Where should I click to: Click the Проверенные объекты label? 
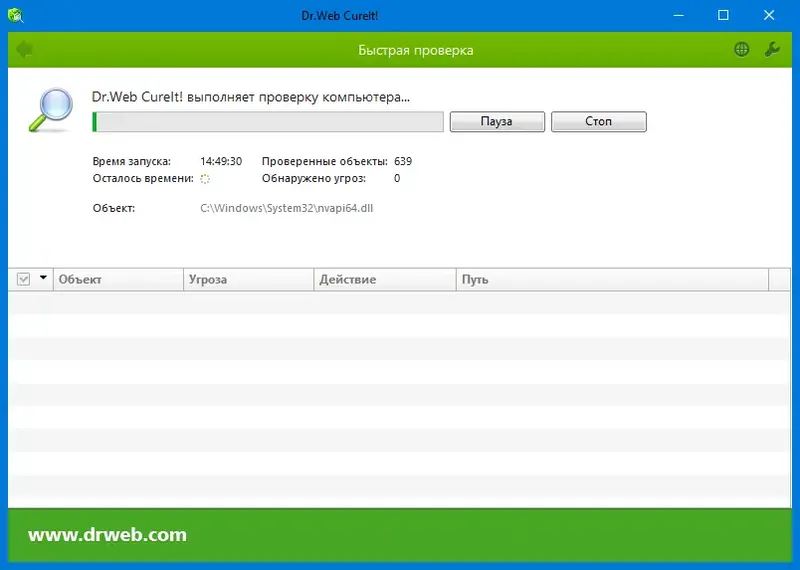pos(325,161)
